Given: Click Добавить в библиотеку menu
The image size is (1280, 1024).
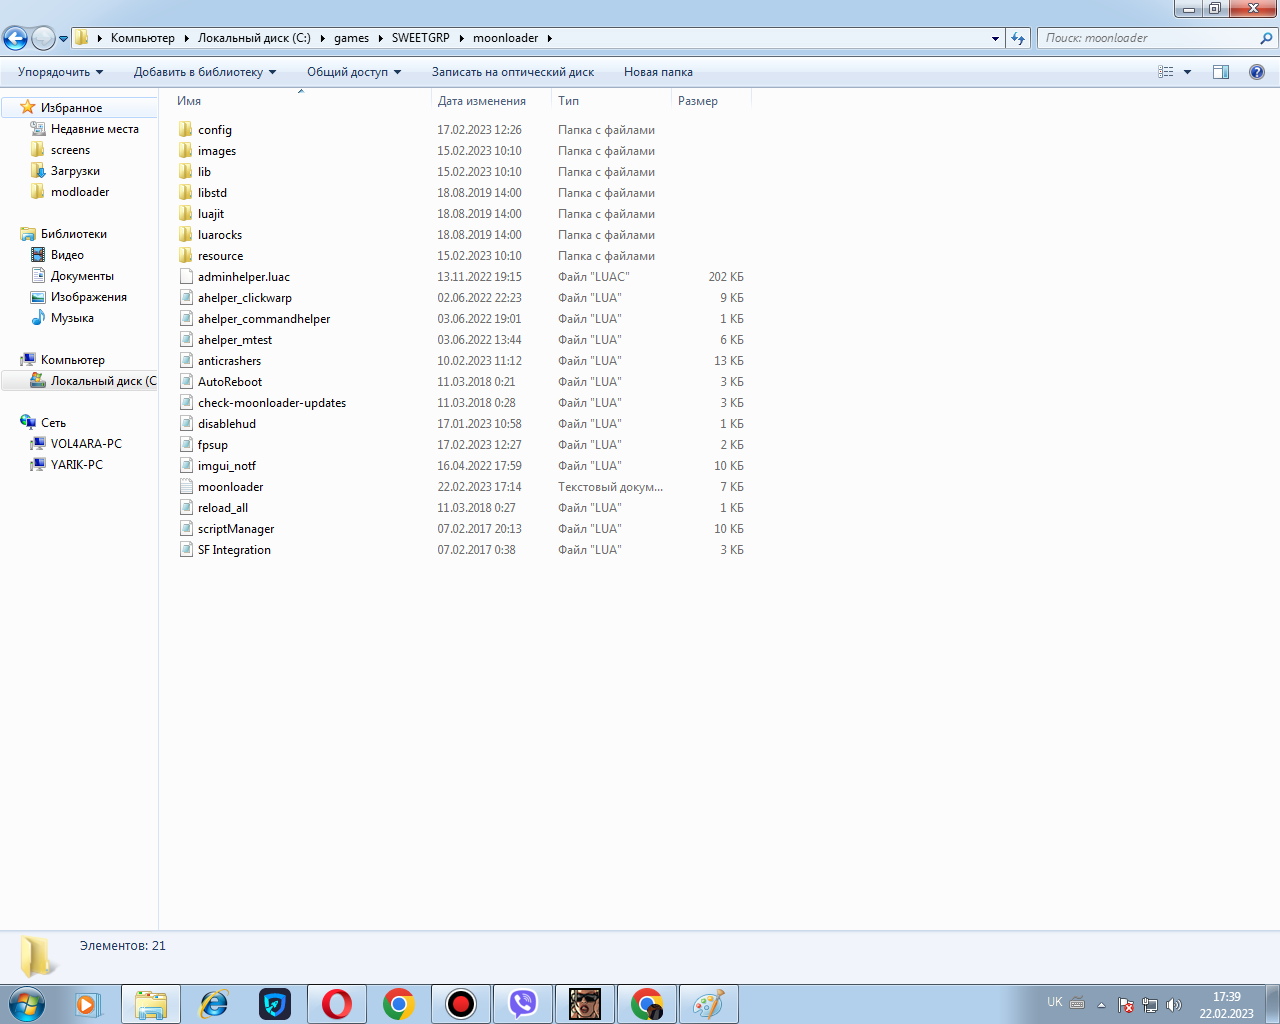Looking at the screenshot, I should tap(204, 72).
